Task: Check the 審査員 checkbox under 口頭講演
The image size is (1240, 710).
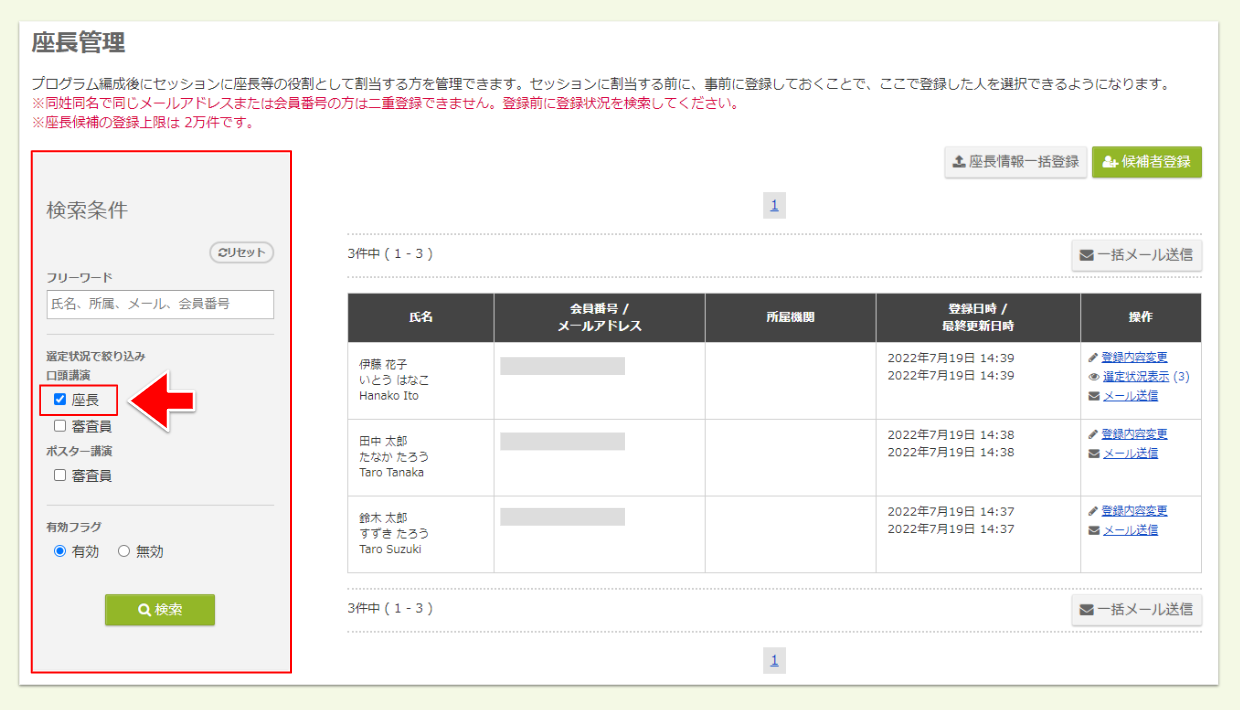Action: coord(60,426)
